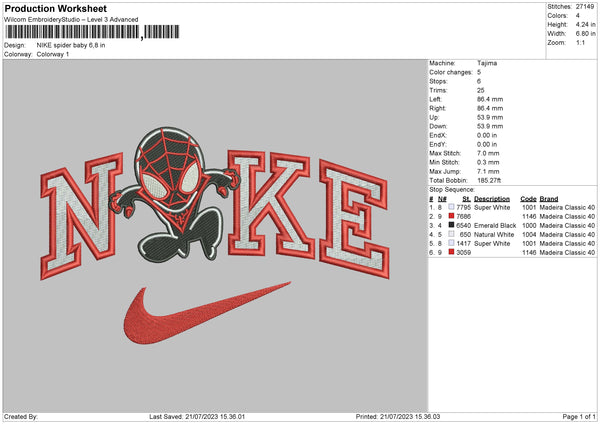Select the red swatch for stop 3059
This screenshot has height=424, width=600.
tap(451, 252)
